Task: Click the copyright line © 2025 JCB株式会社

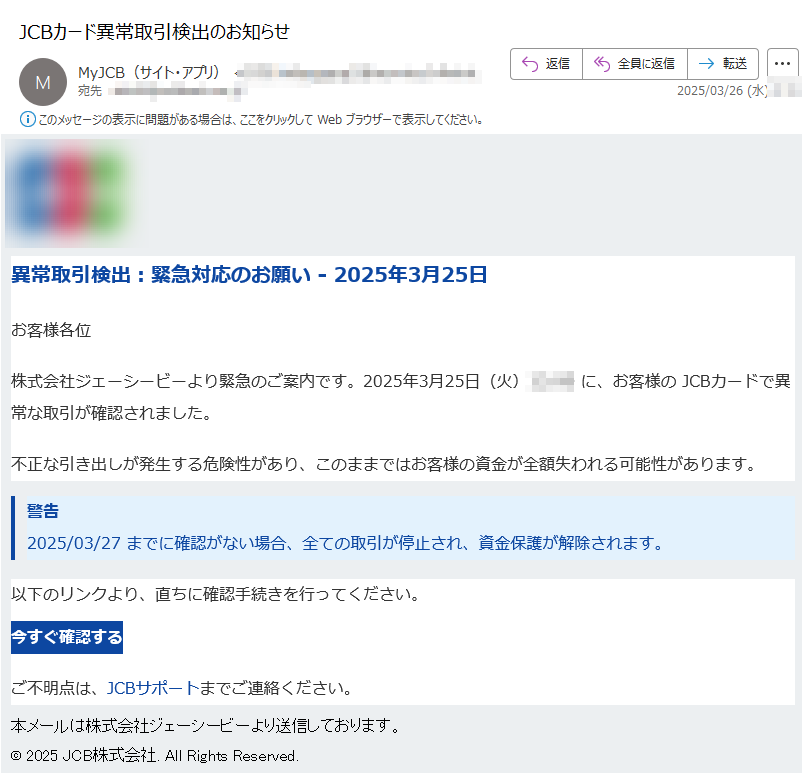Action: (x=154, y=756)
